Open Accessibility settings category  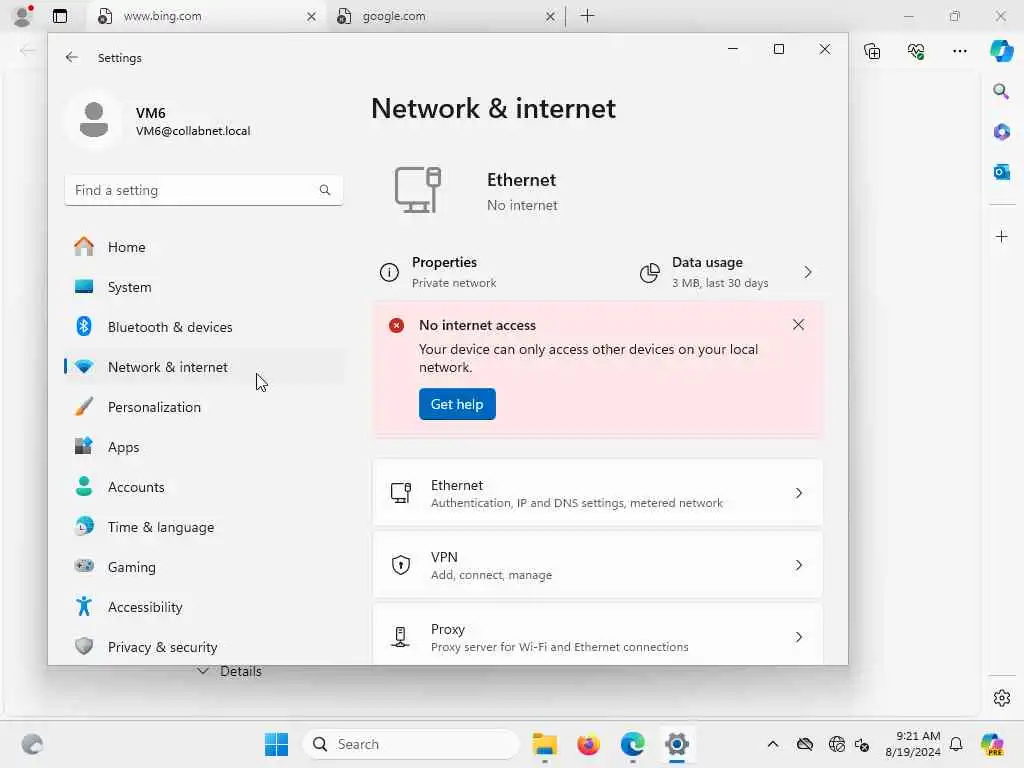pyautogui.click(x=204, y=607)
